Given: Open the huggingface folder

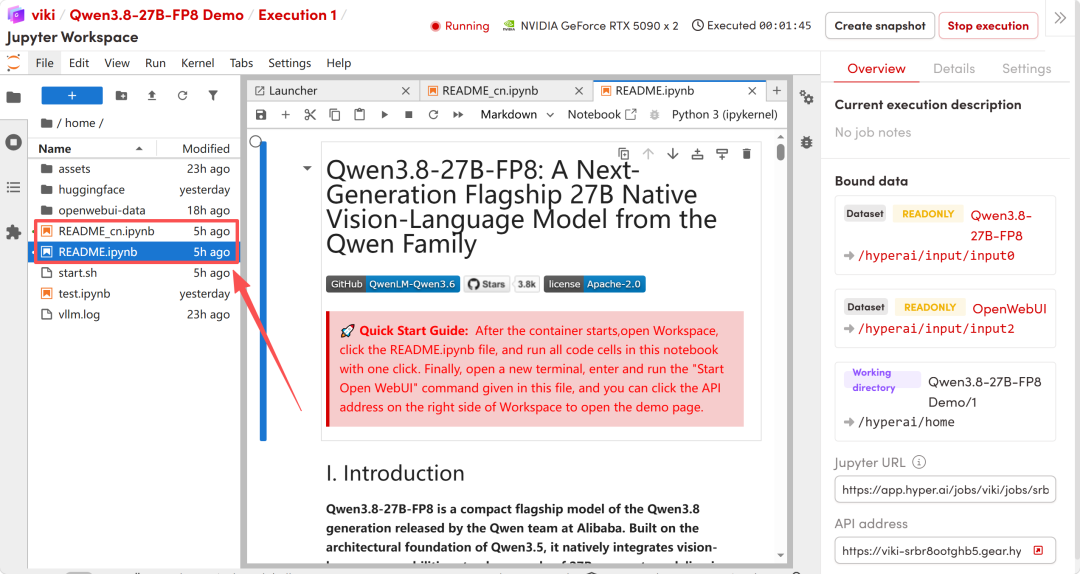Looking at the screenshot, I should (134, 189).
